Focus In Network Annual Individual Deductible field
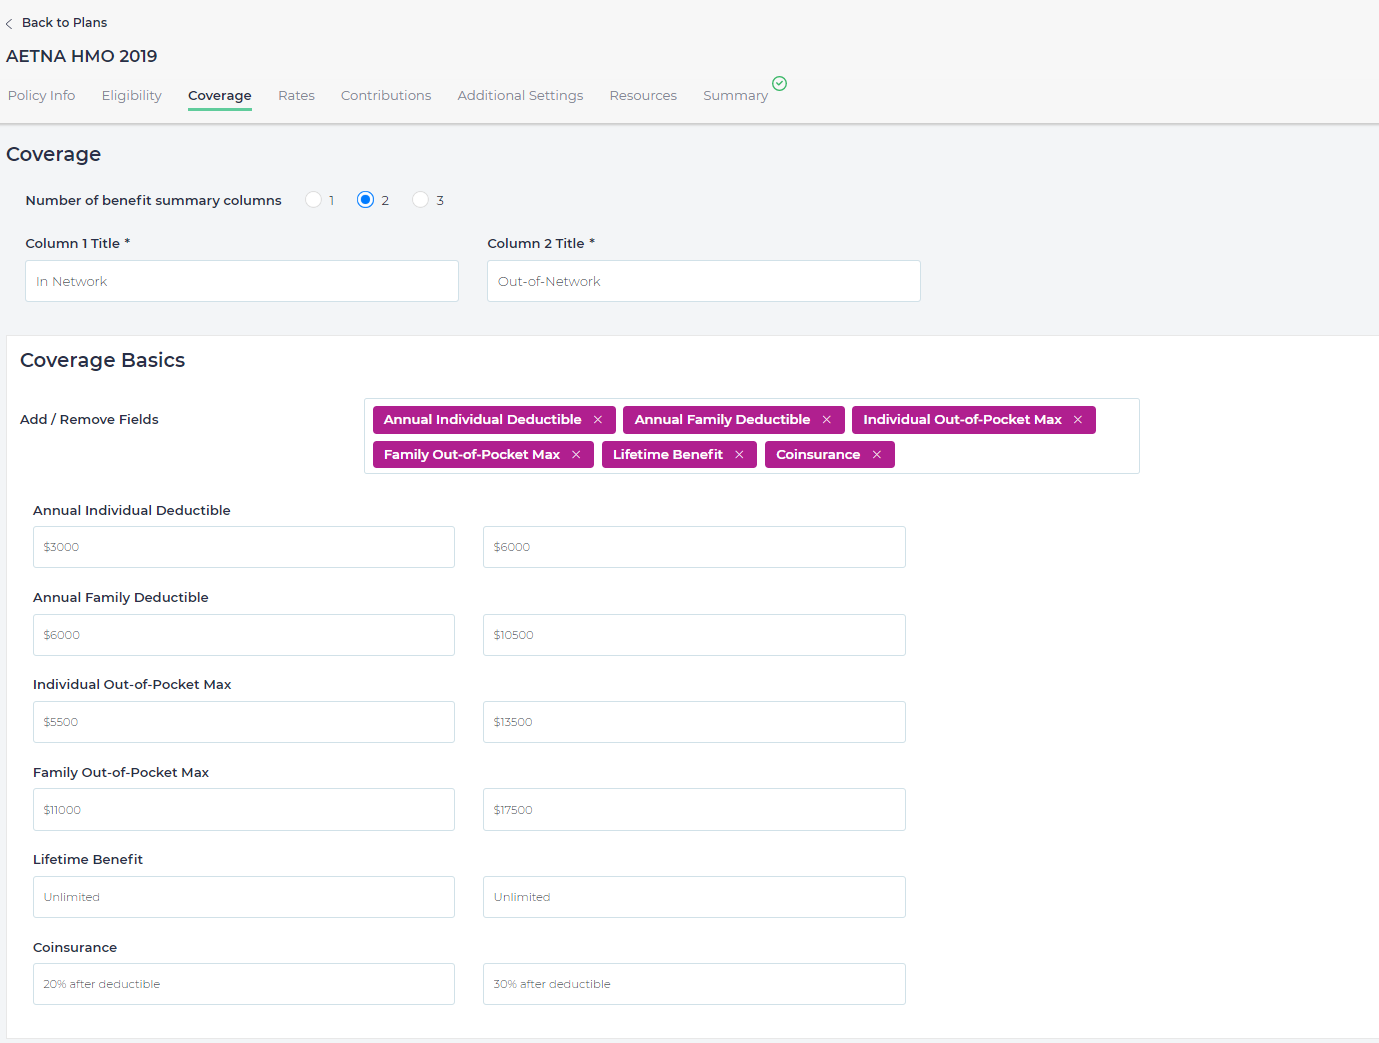 pos(244,547)
